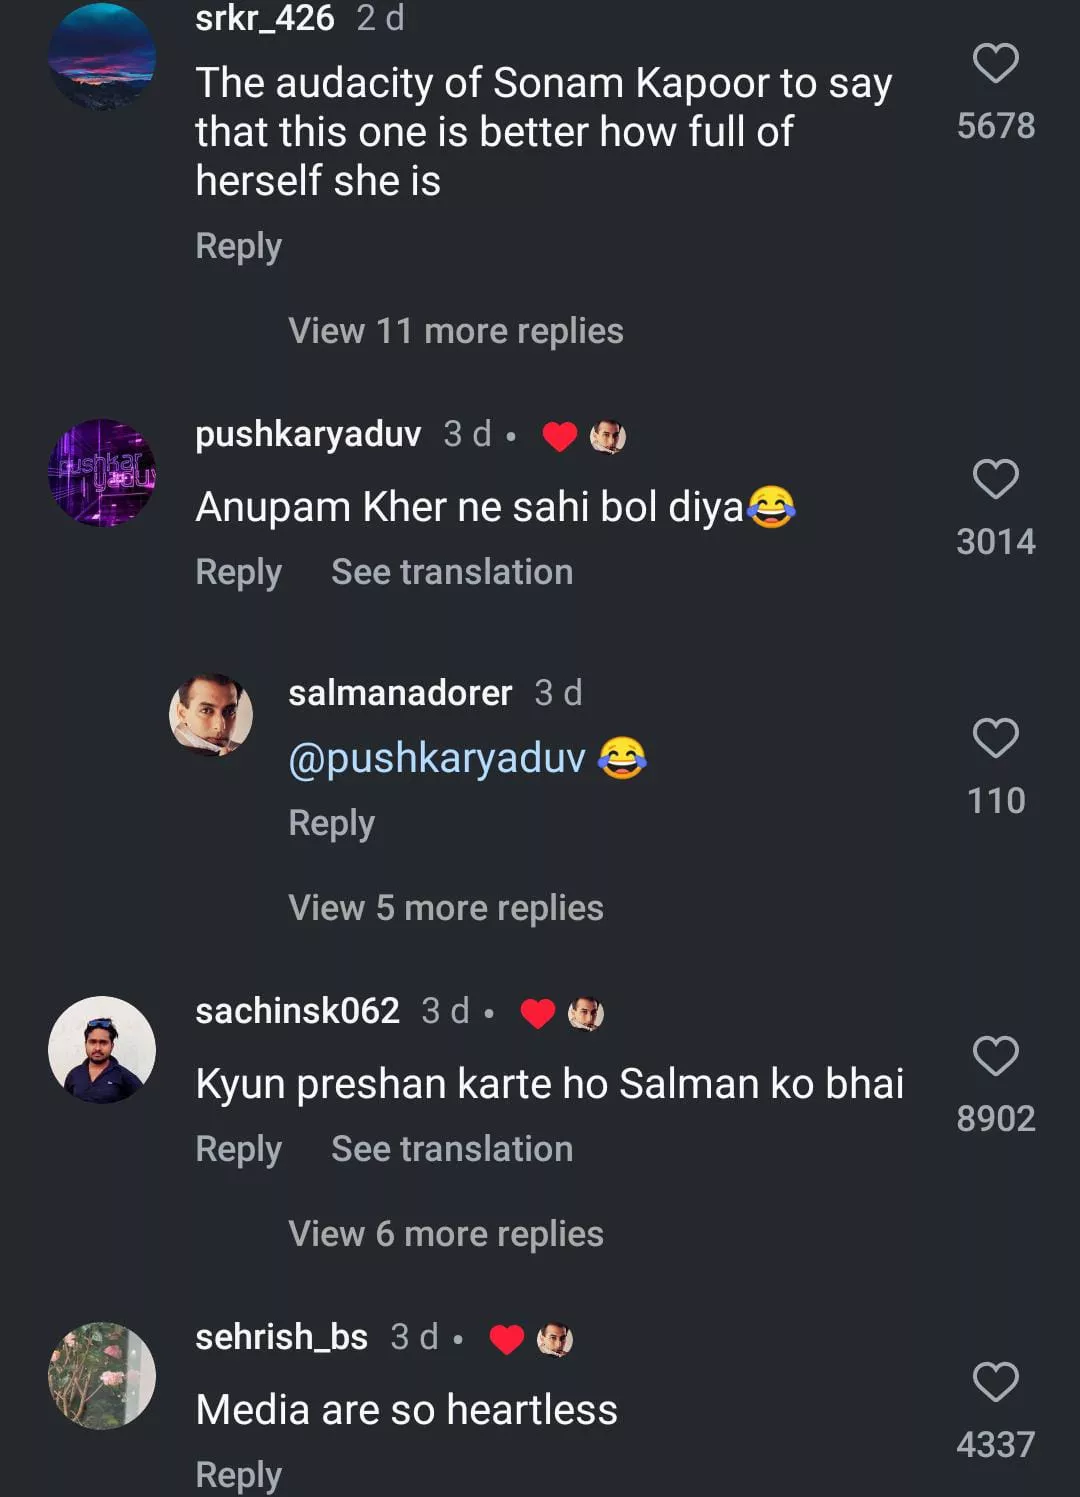Like pushkaryaduv's comment with the heart
The image size is (1080, 1497).
(x=995, y=480)
